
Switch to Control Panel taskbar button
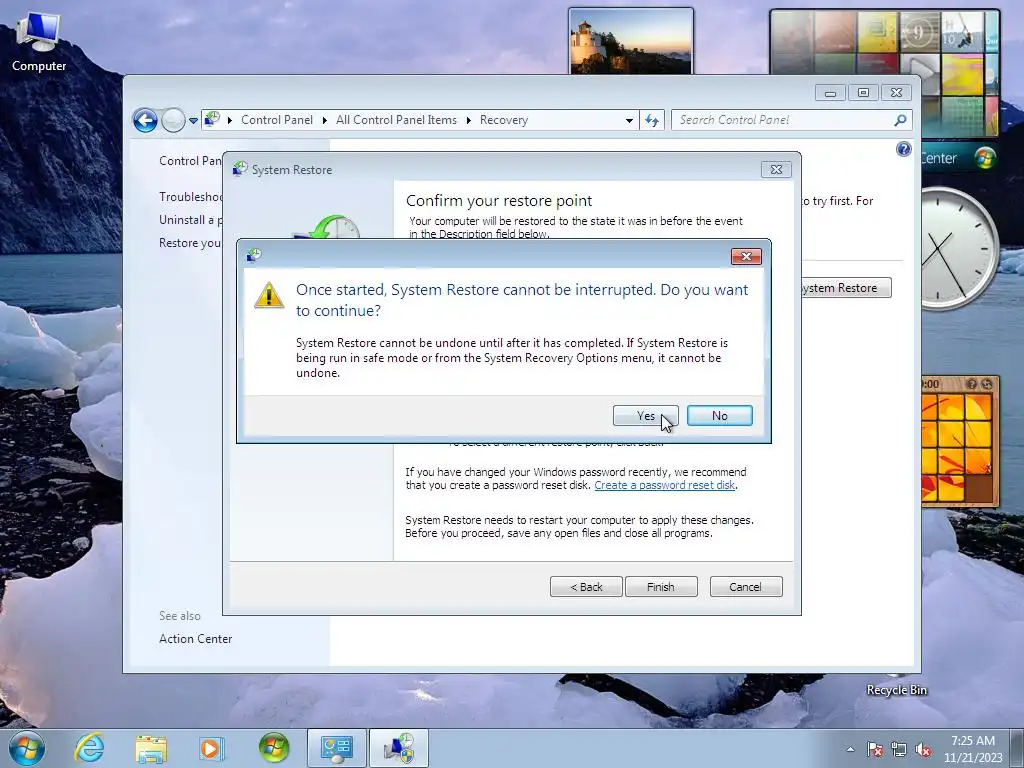click(x=337, y=748)
